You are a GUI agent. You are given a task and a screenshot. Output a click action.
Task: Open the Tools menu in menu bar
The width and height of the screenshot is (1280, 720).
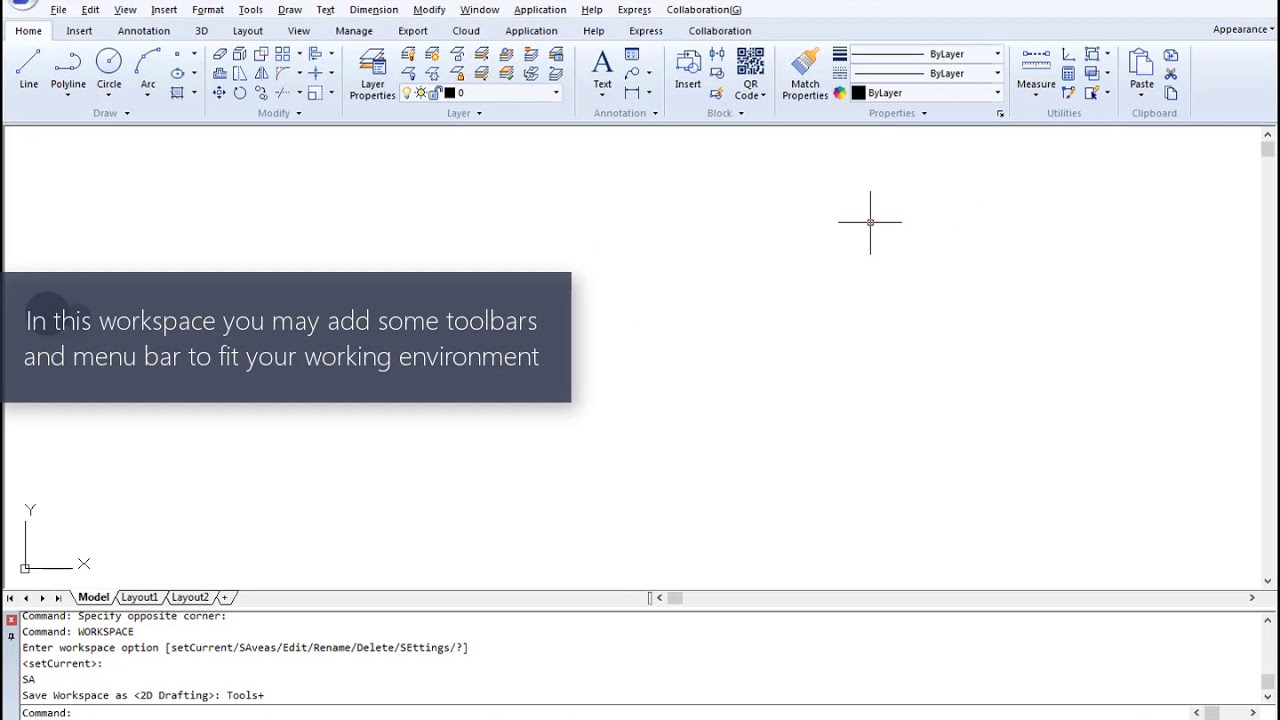tap(251, 10)
